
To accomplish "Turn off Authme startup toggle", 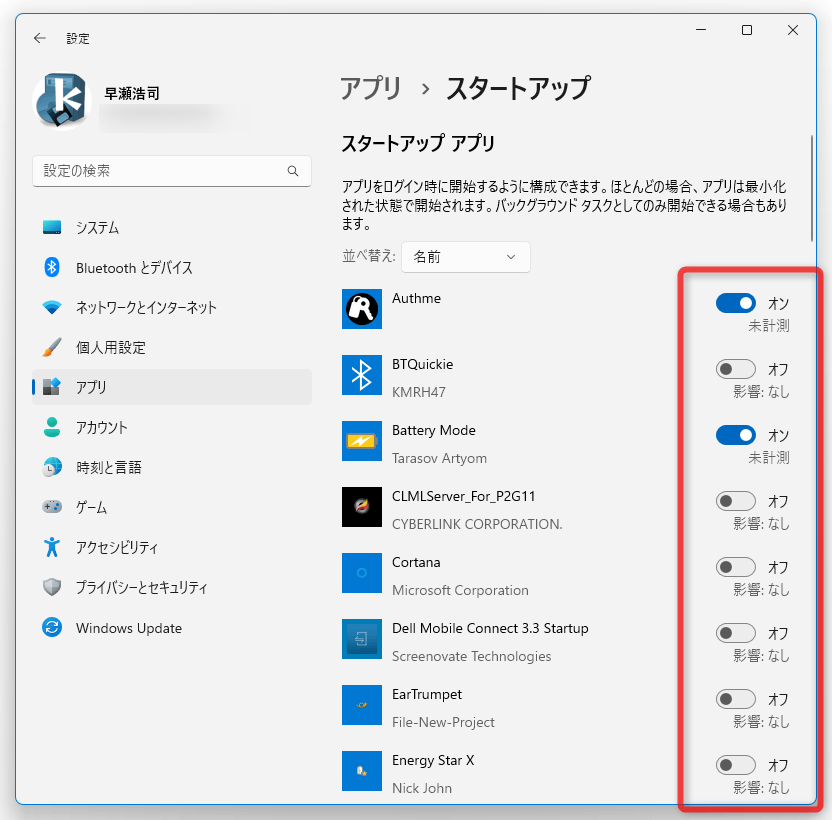I will tap(736, 303).
